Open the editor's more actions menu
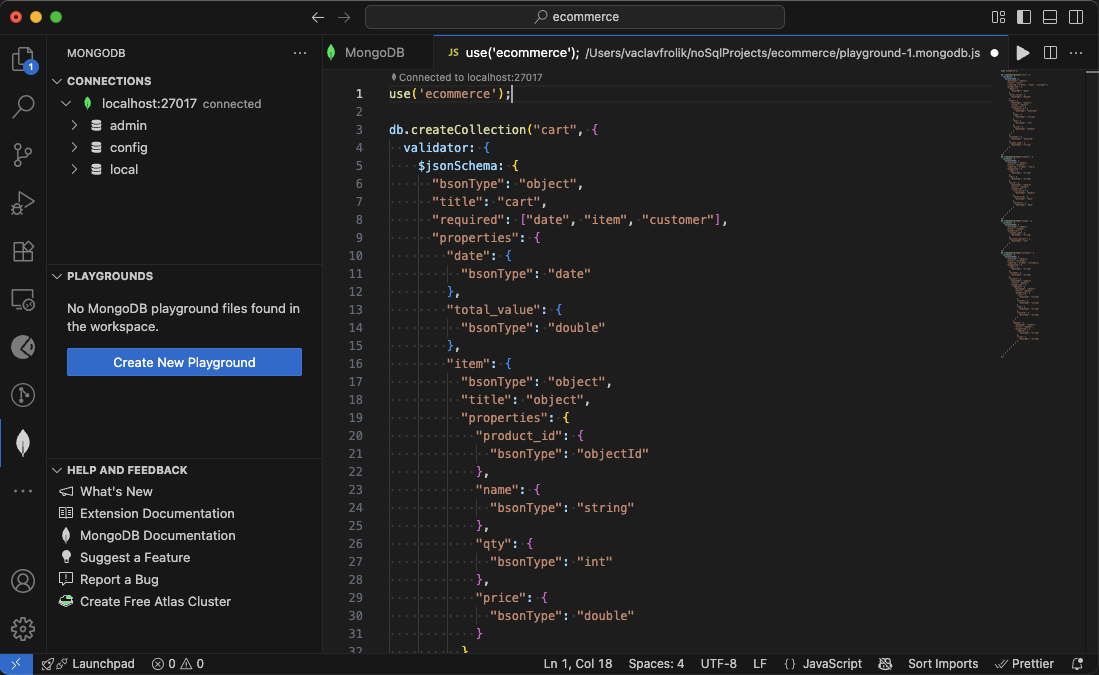 click(x=1076, y=53)
